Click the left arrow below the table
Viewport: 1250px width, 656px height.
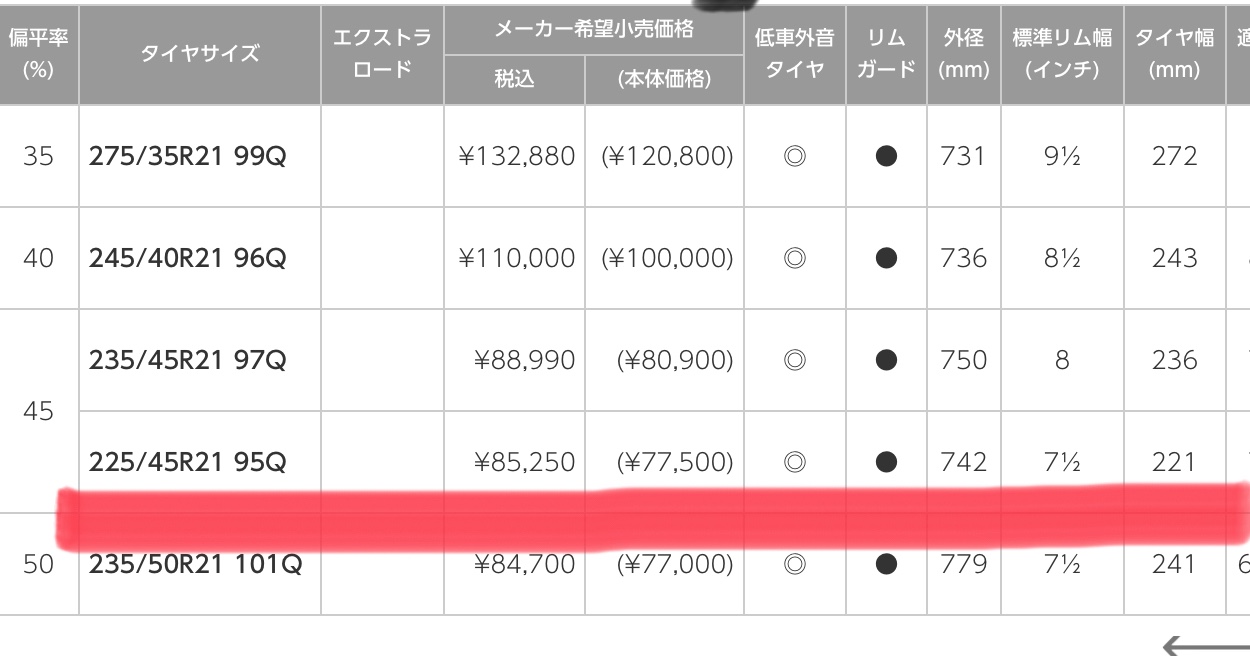point(1204,645)
